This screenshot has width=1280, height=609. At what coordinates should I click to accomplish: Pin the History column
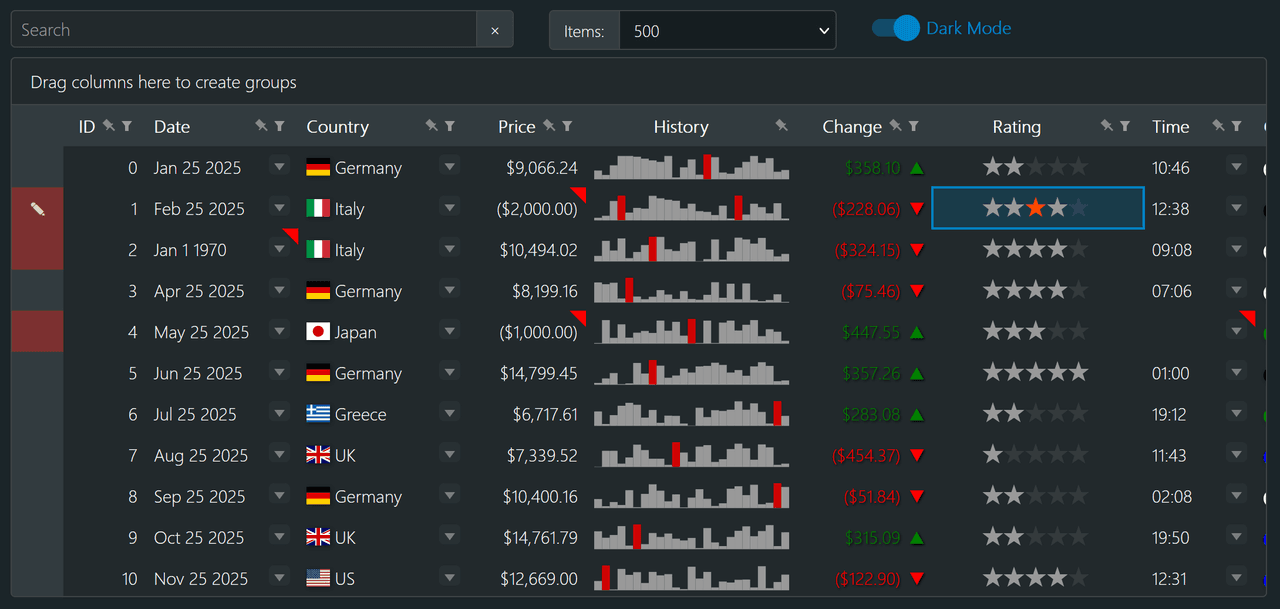[x=781, y=126]
